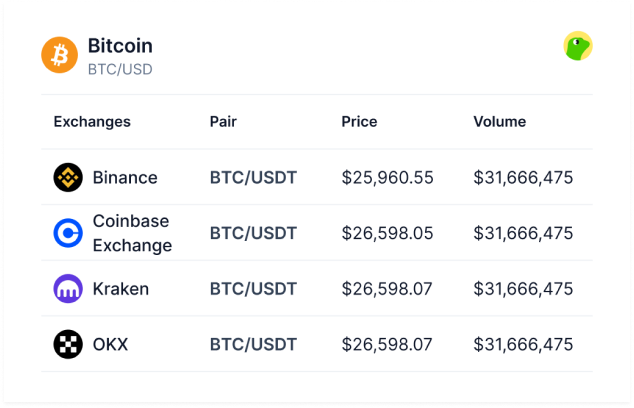Open the Kraken exchange name link
634x408 pixels.
121,289
